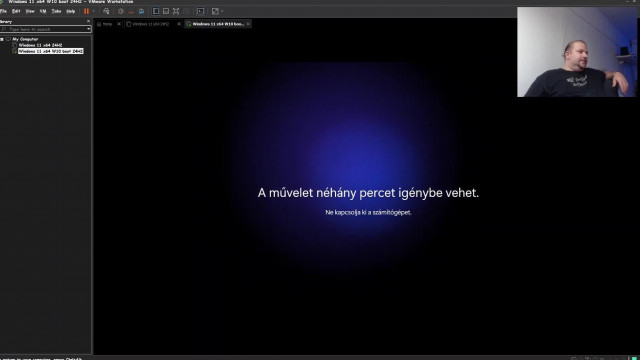
Task: Select Windows 11 x64 W10 boot 24H2 VM
Action: pyautogui.click(x=51, y=51)
